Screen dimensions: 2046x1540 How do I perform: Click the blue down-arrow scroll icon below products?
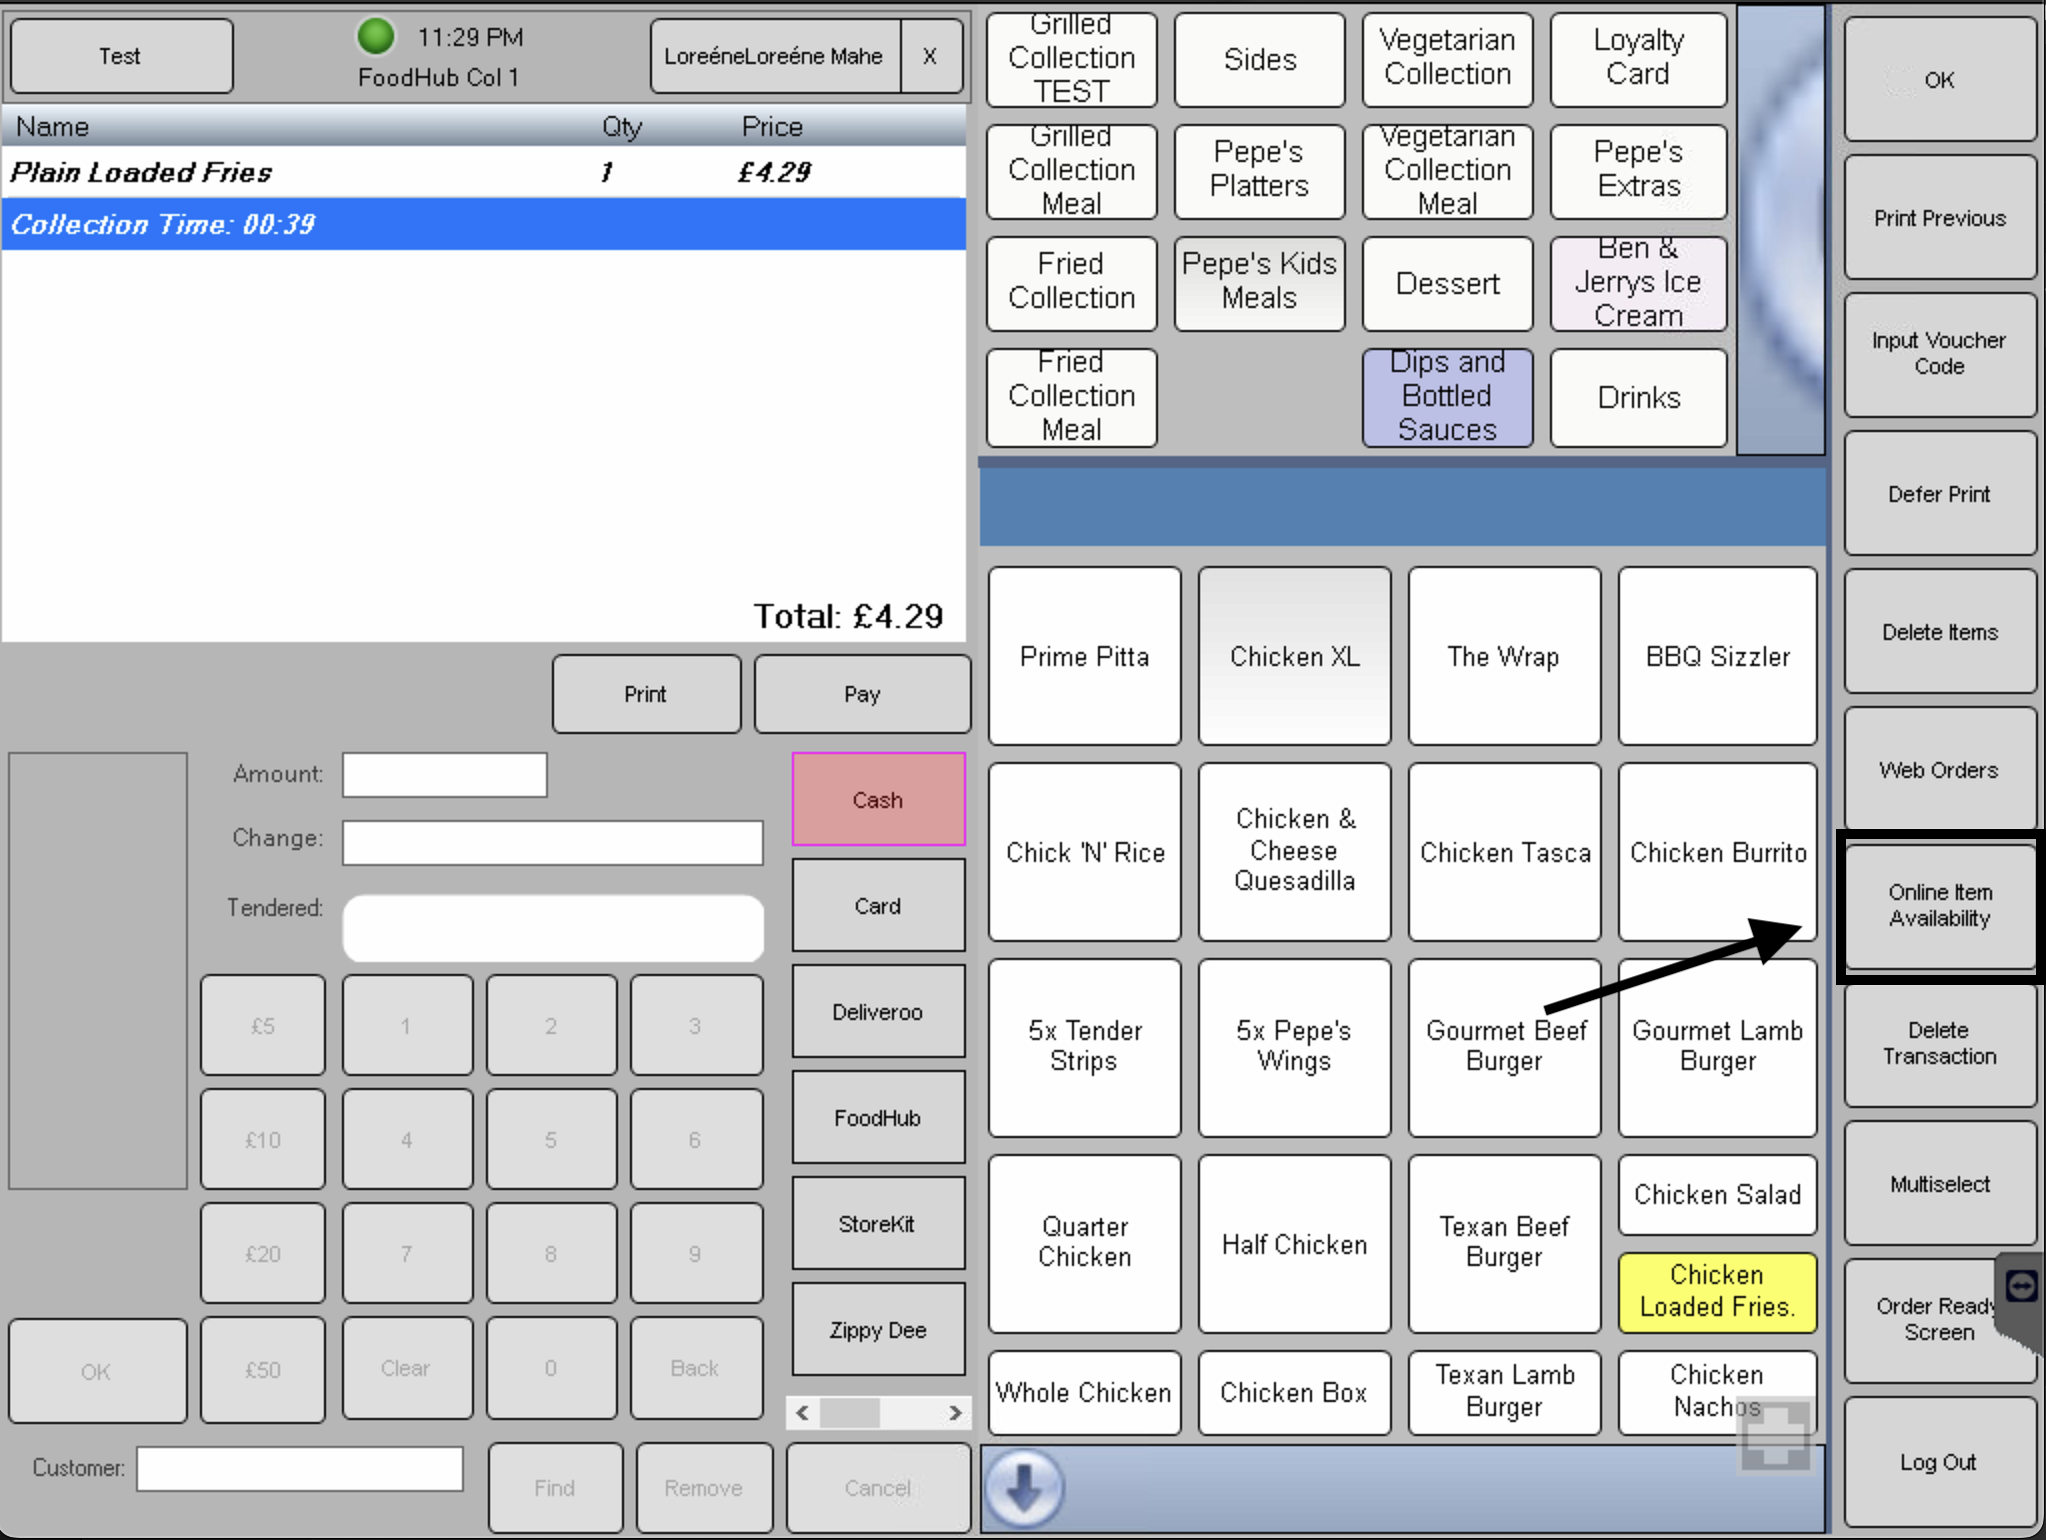1024,1488
